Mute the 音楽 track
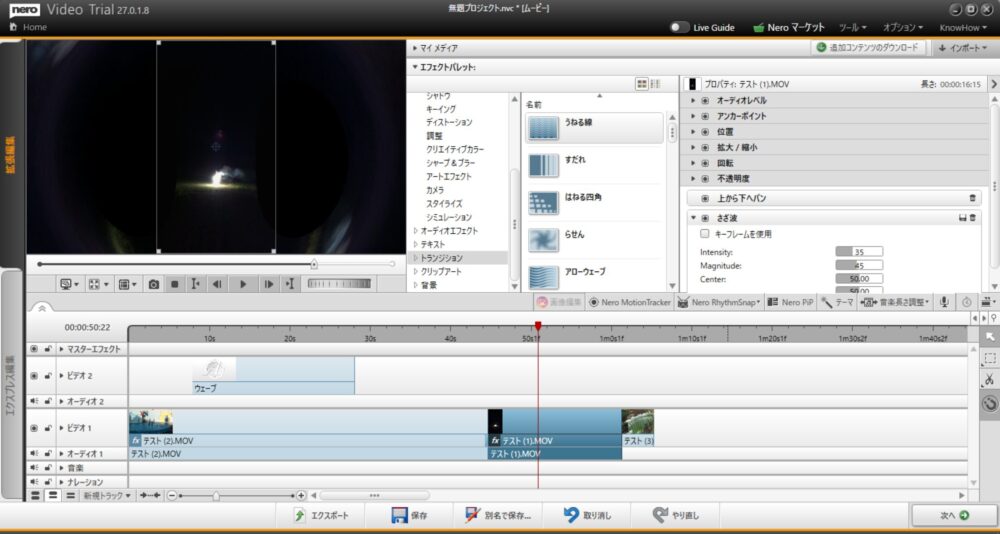The height and width of the screenshot is (534, 1000). (x=34, y=468)
